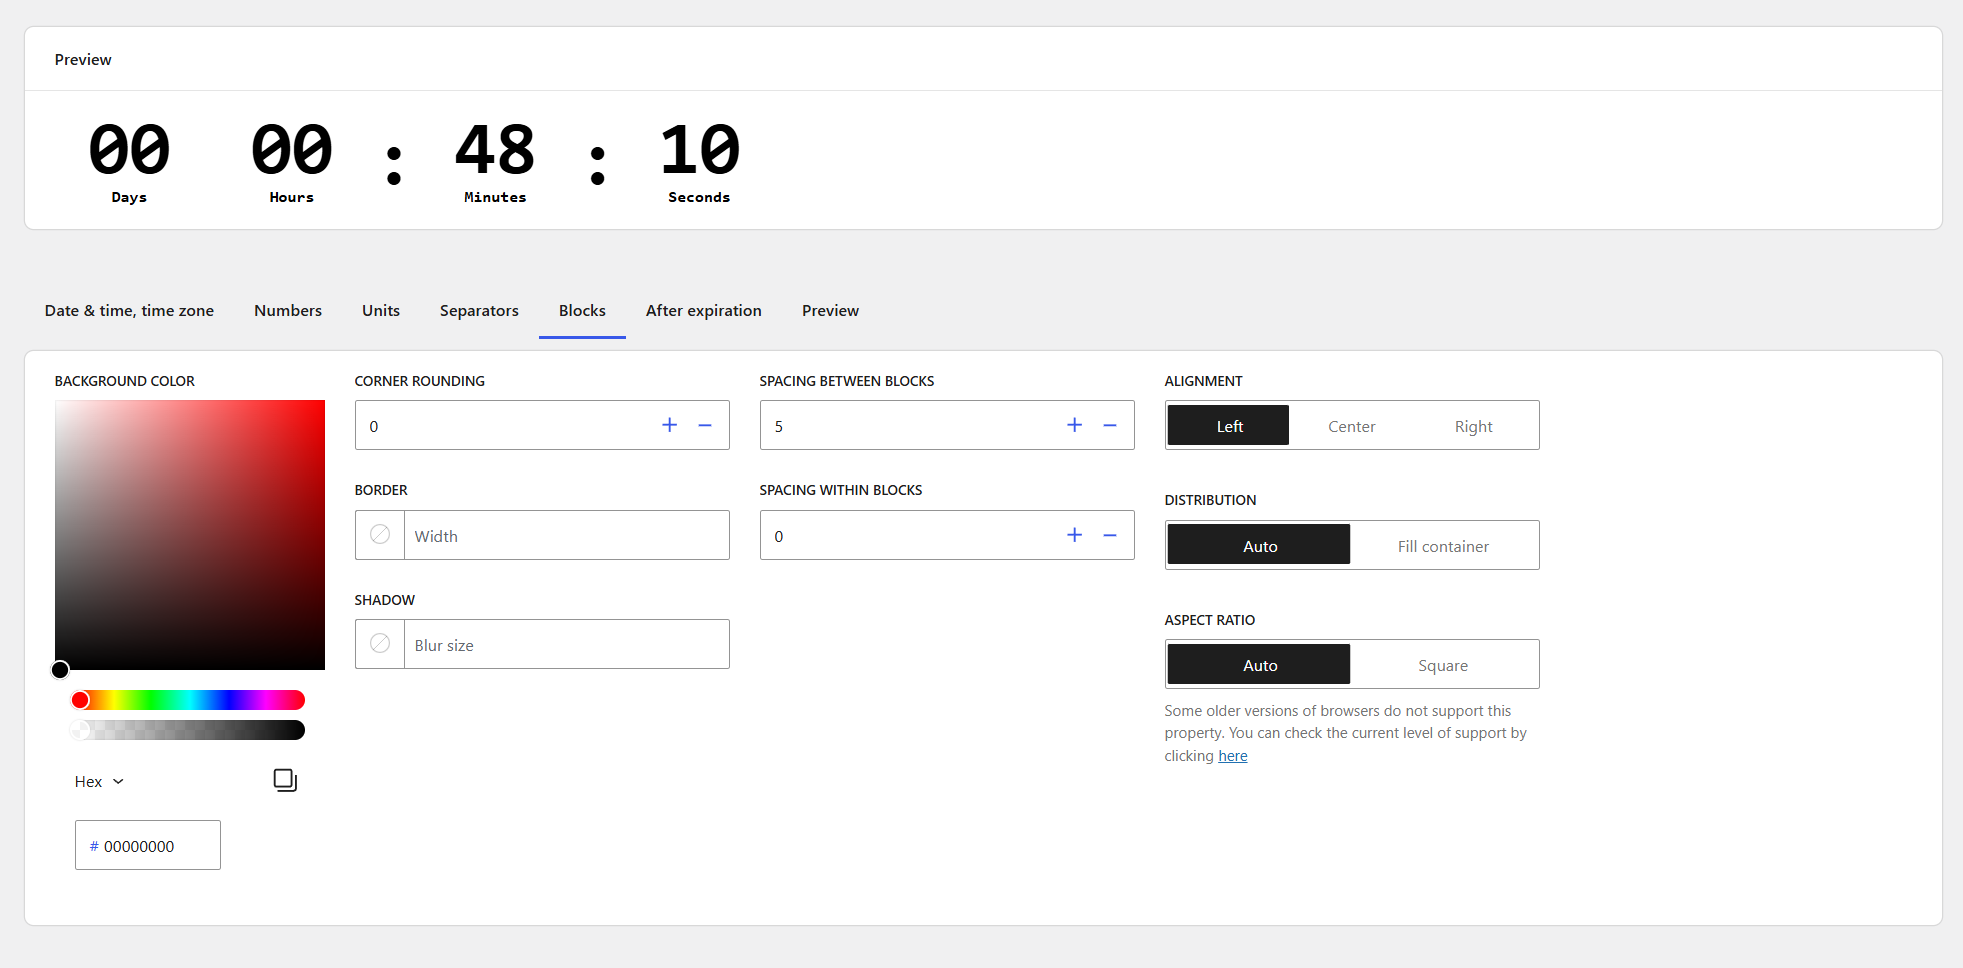Focus the shadow Blur size input

click(566, 644)
